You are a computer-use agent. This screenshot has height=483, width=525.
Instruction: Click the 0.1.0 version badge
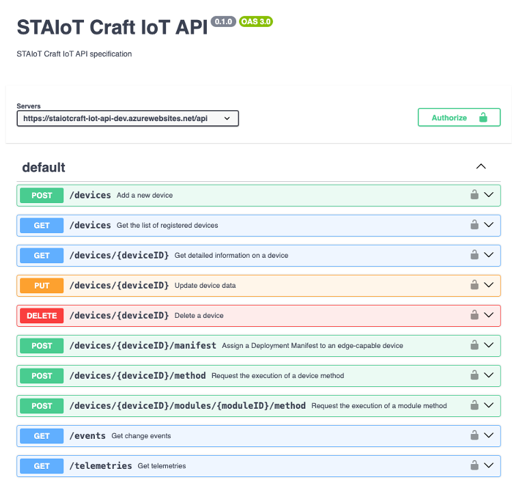223,22
